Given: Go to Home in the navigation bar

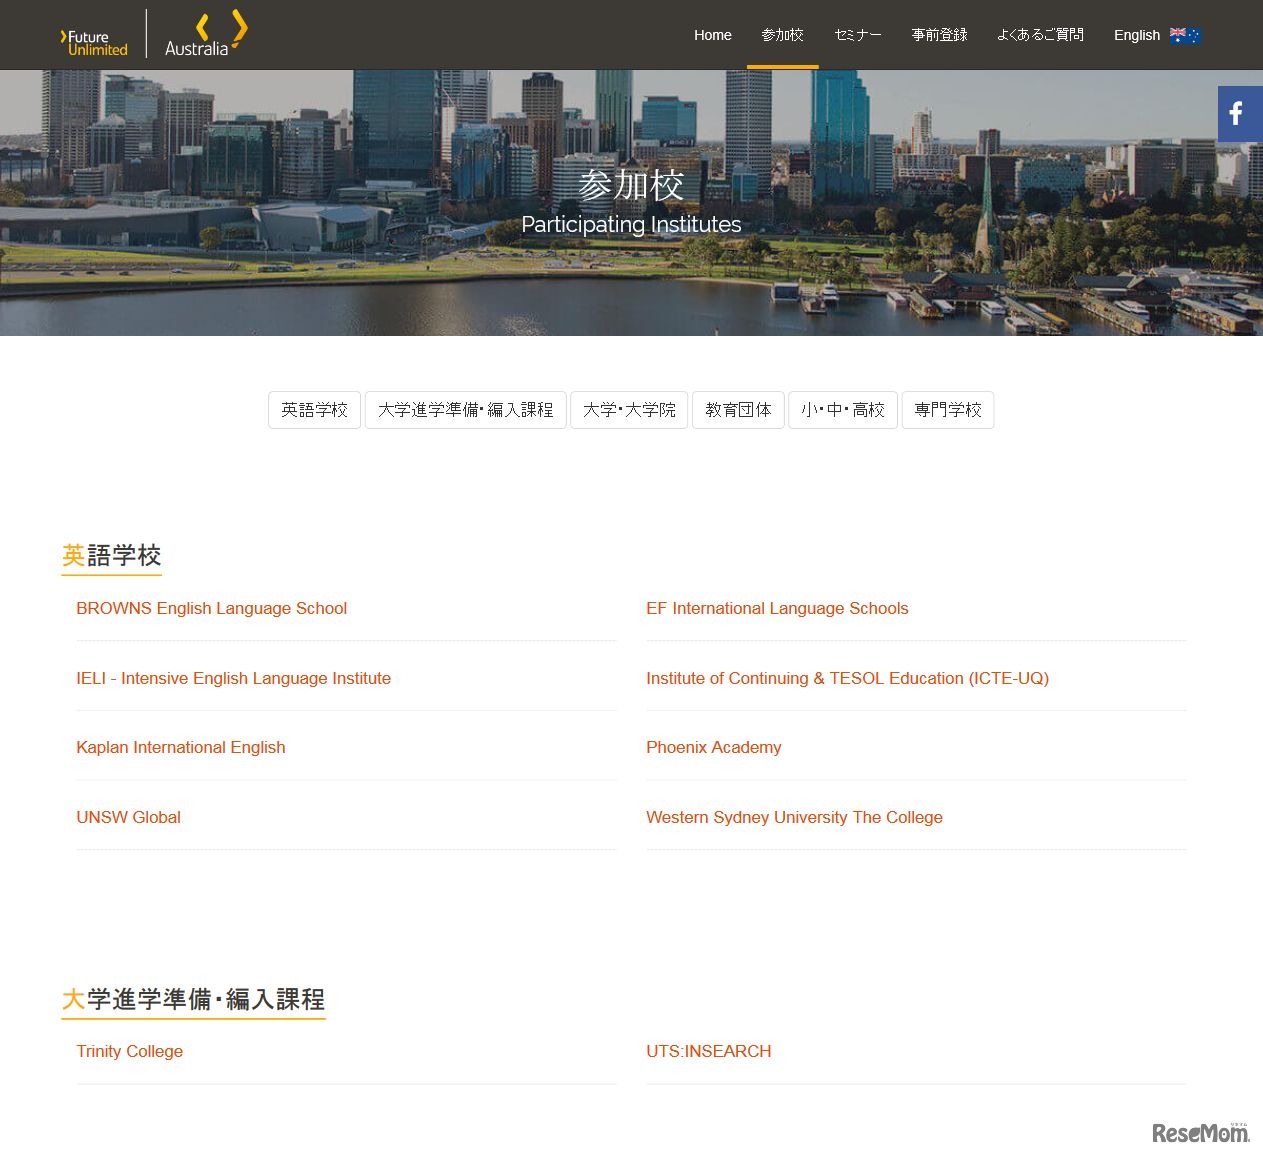Looking at the screenshot, I should pos(713,35).
